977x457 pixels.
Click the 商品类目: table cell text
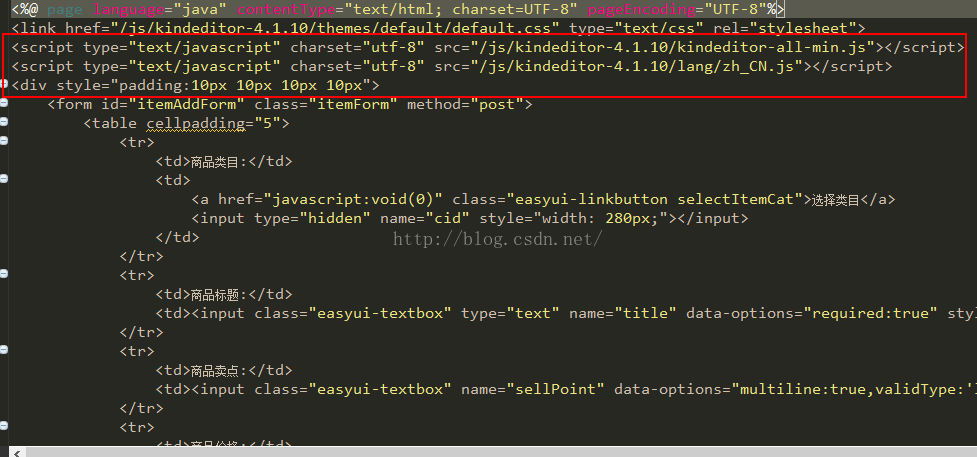coord(219,161)
